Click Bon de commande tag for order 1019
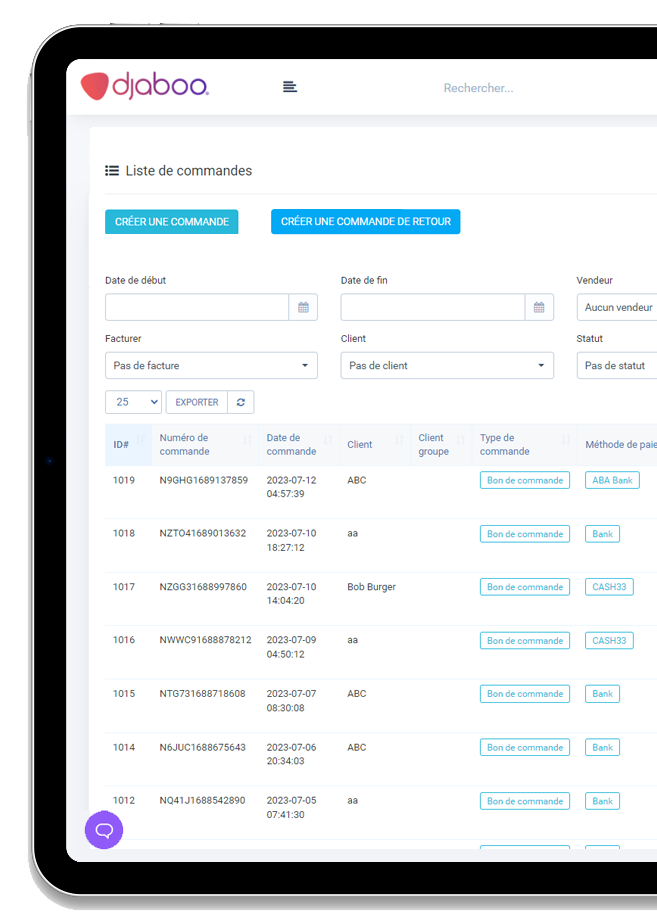 524,480
